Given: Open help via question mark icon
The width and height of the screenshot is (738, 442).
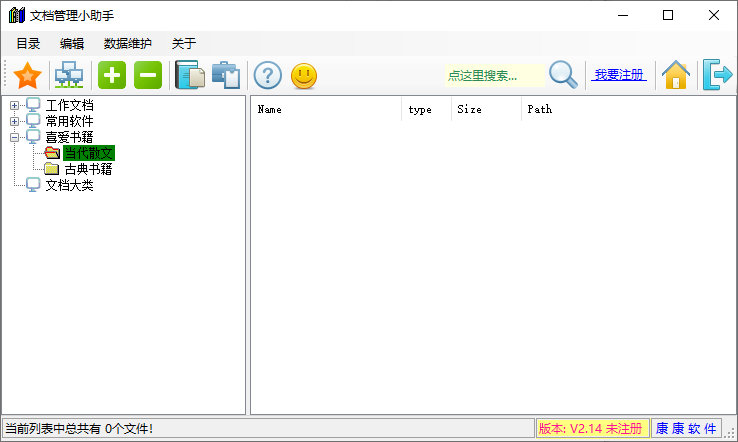Looking at the screenshot, I should coord(267,75).
